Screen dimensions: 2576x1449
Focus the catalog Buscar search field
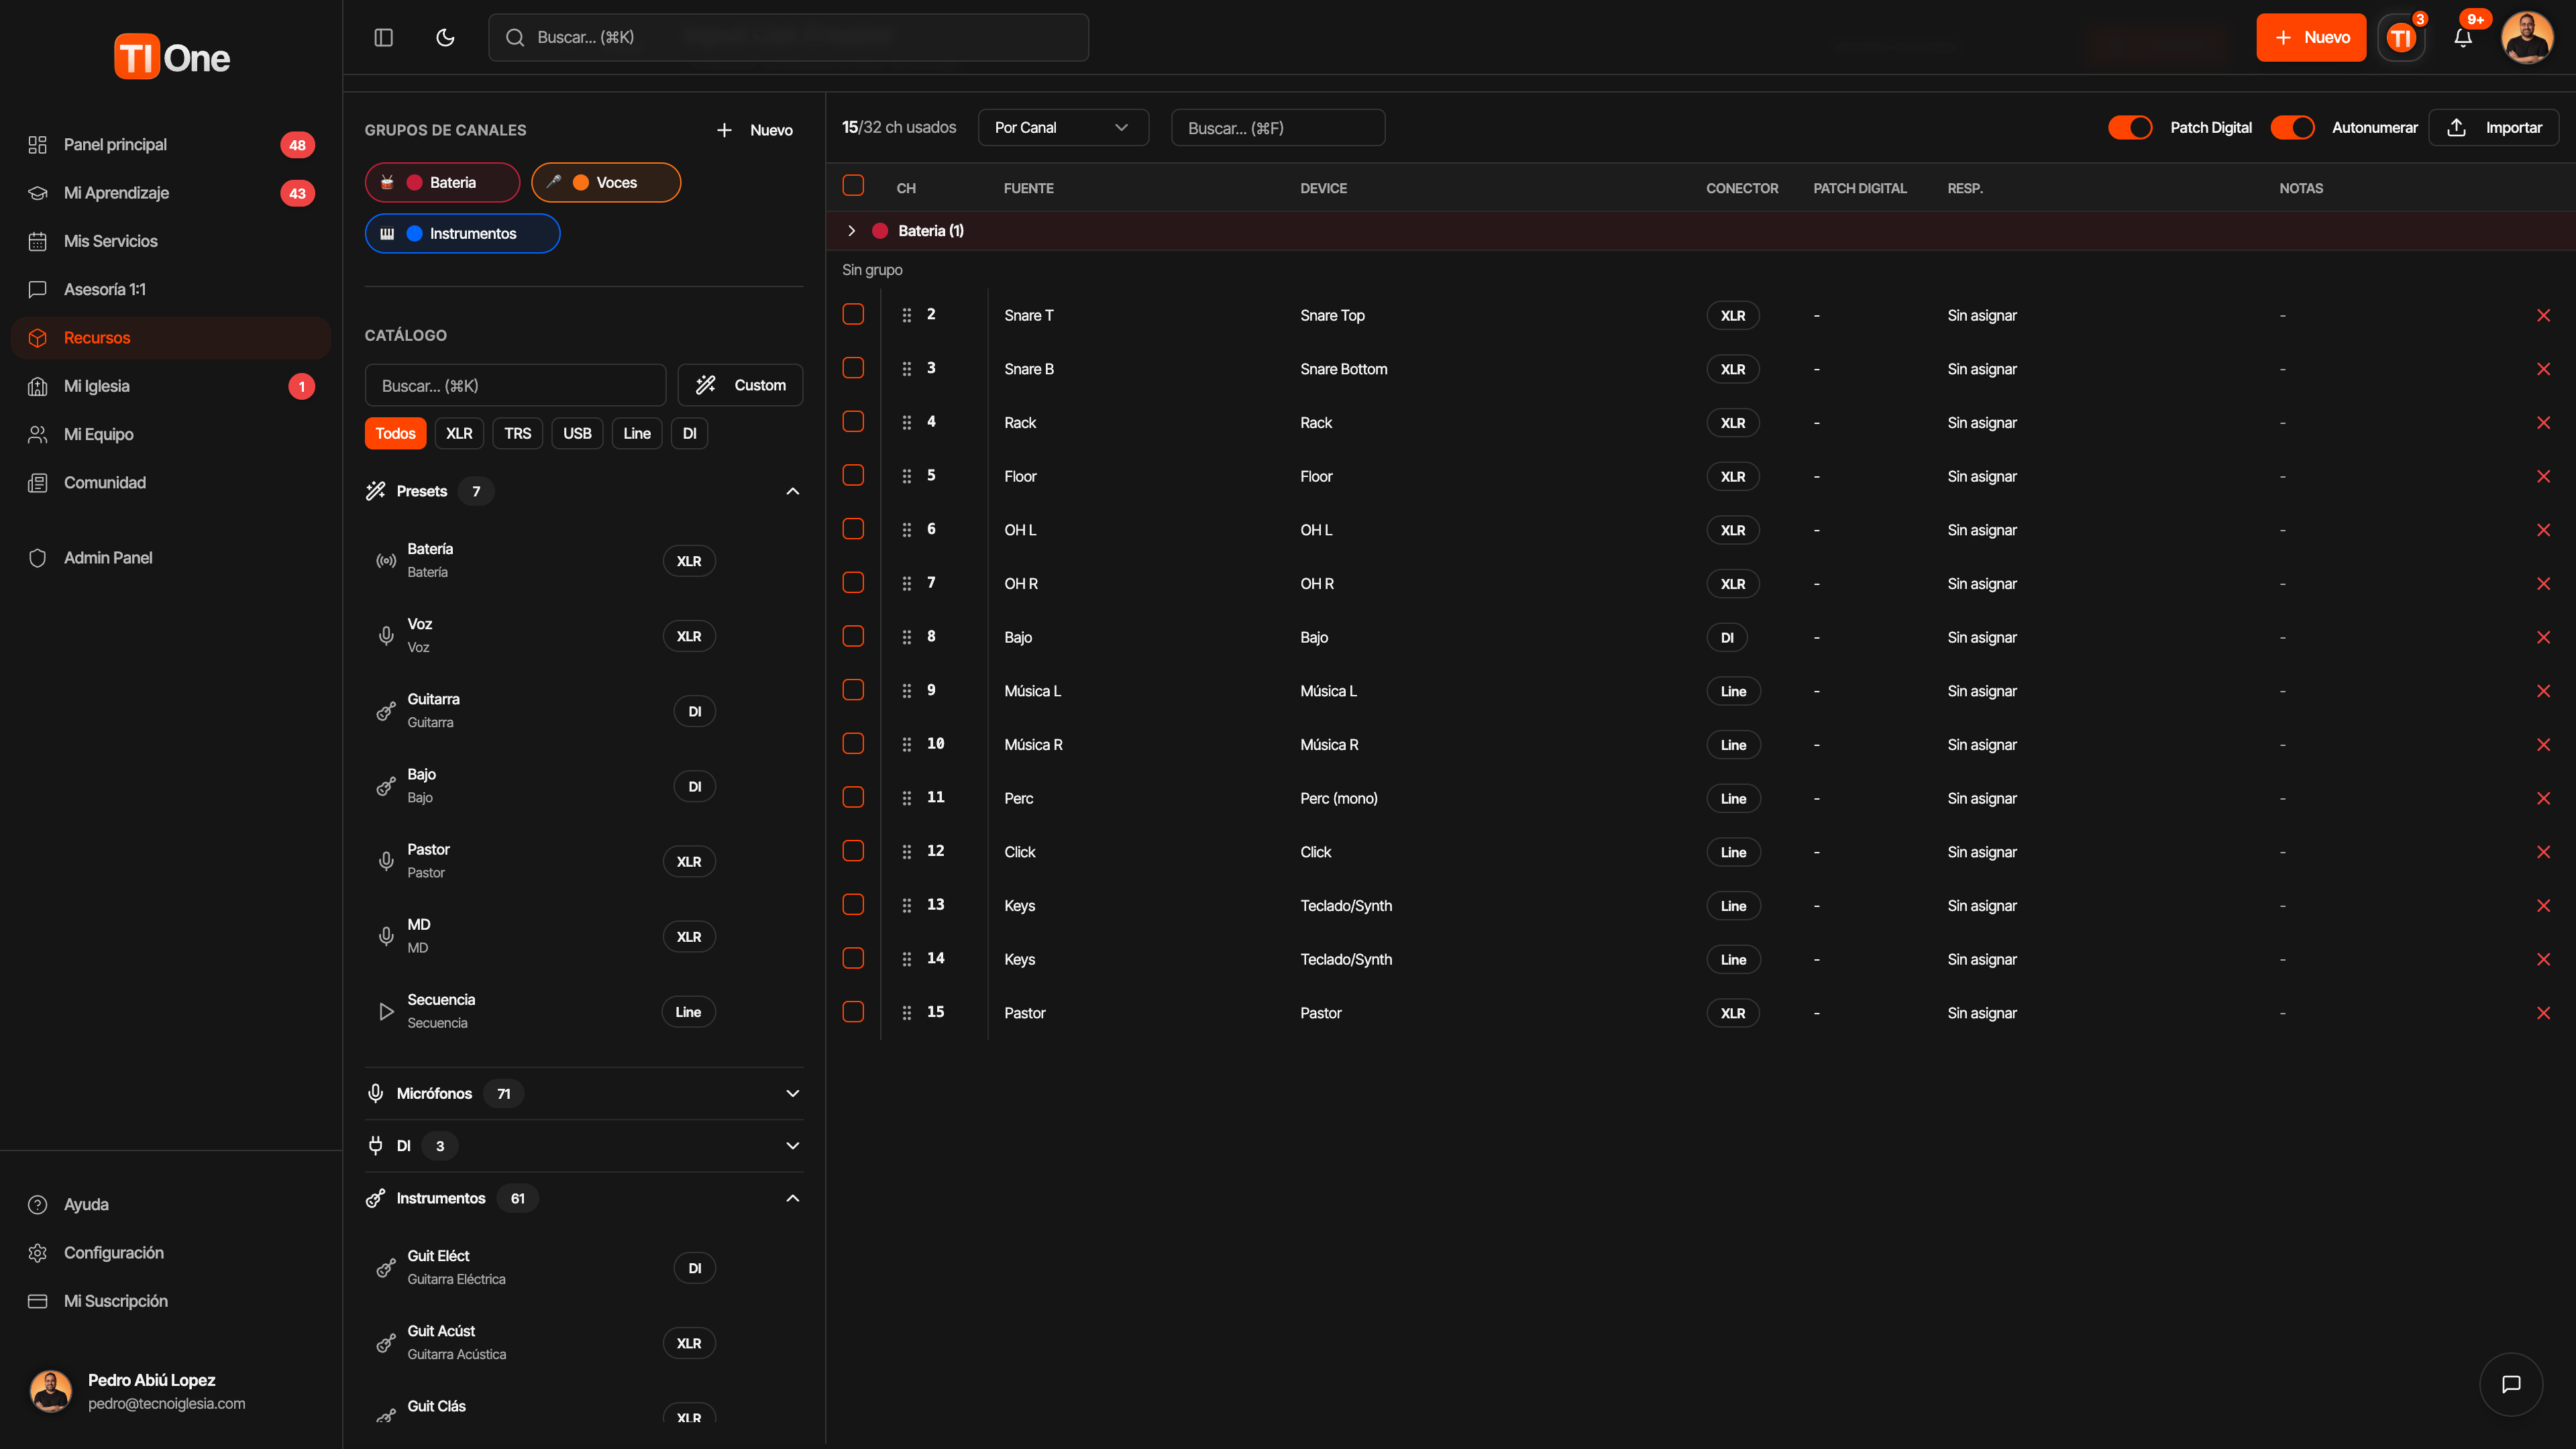[515, 385]
